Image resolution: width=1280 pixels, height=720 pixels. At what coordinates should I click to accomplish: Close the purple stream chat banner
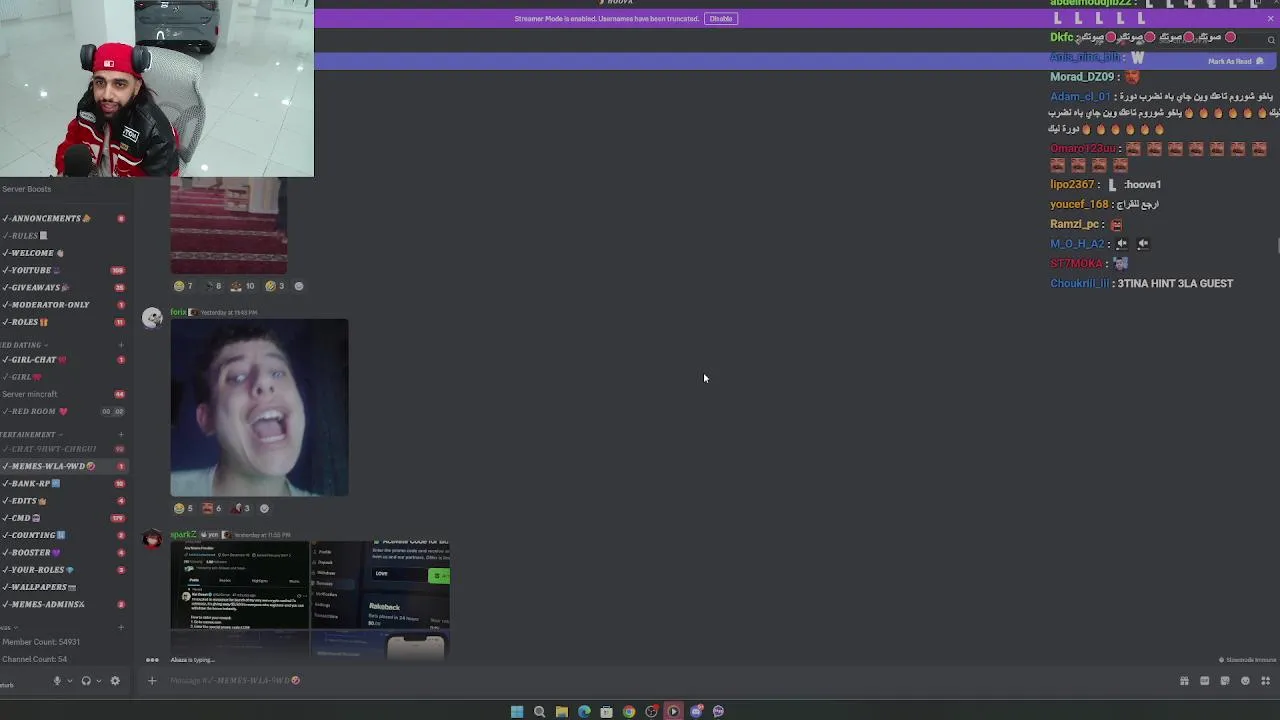[1270, 19]
